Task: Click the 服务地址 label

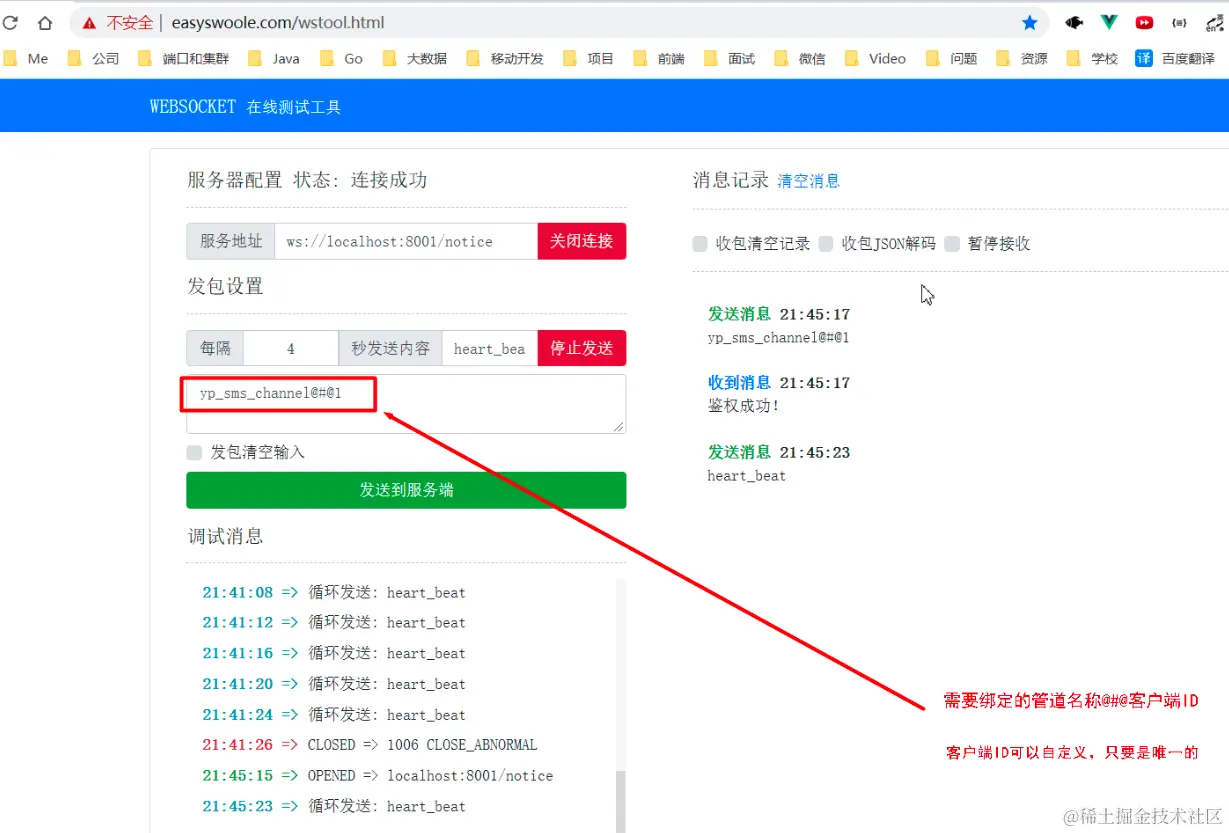Action: click(231, 241)
